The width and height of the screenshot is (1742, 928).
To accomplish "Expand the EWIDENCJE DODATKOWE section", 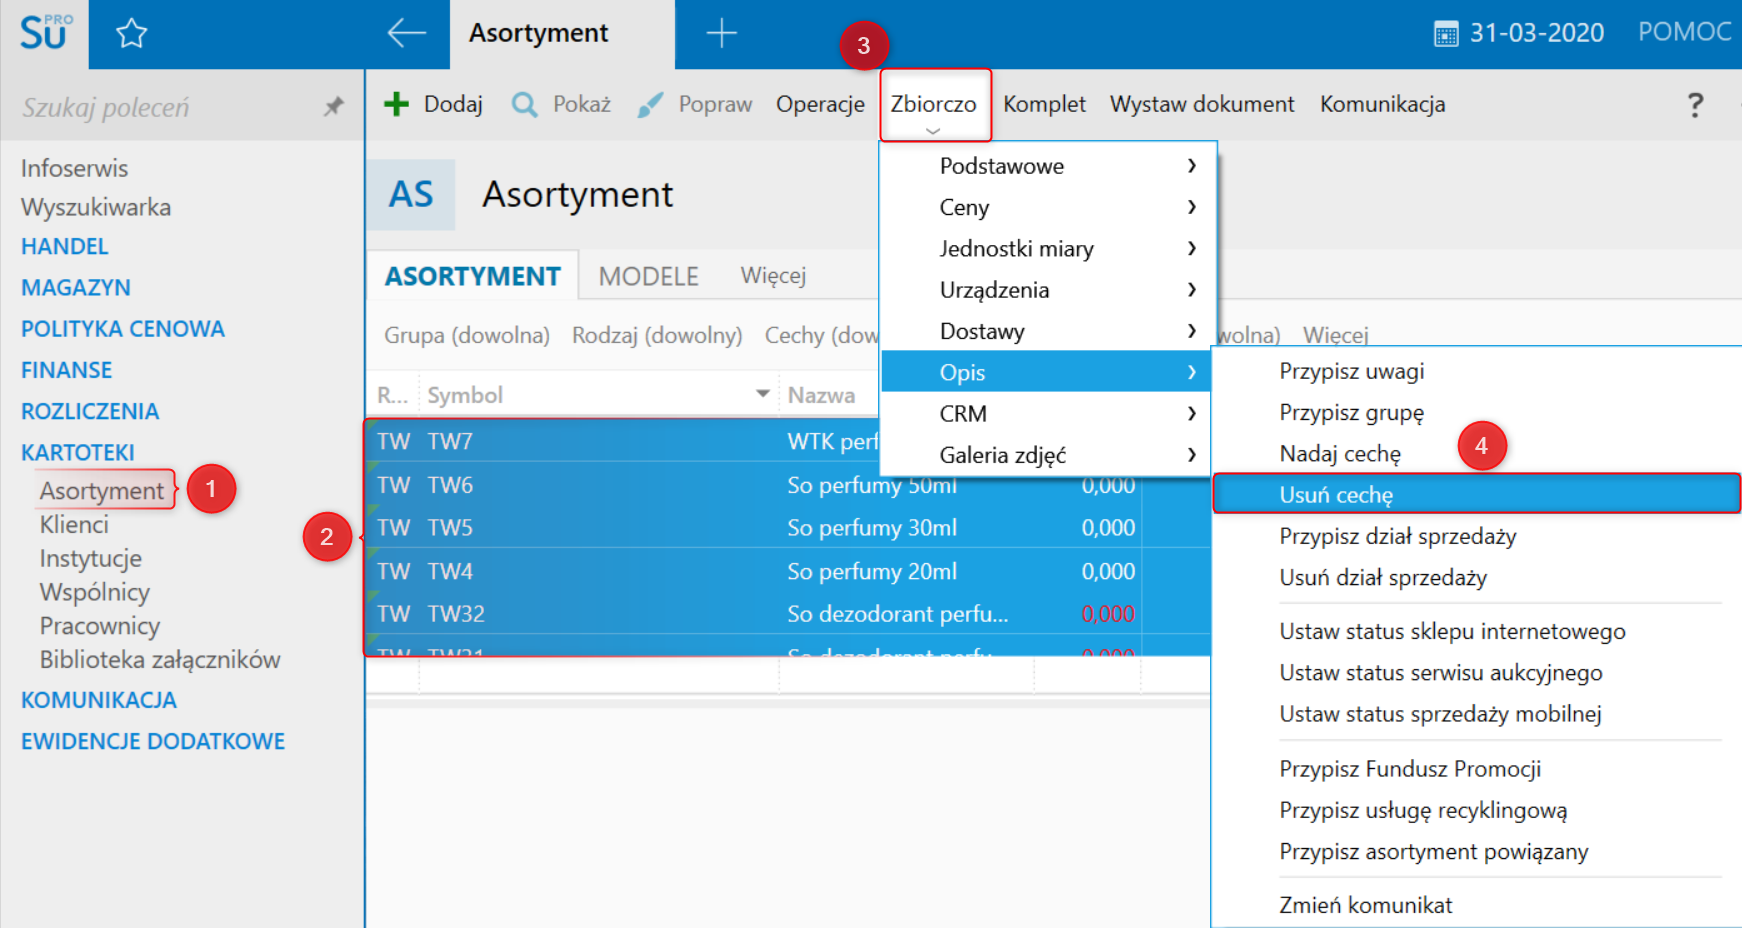I will pyautogui.click(x=153, y=741).
